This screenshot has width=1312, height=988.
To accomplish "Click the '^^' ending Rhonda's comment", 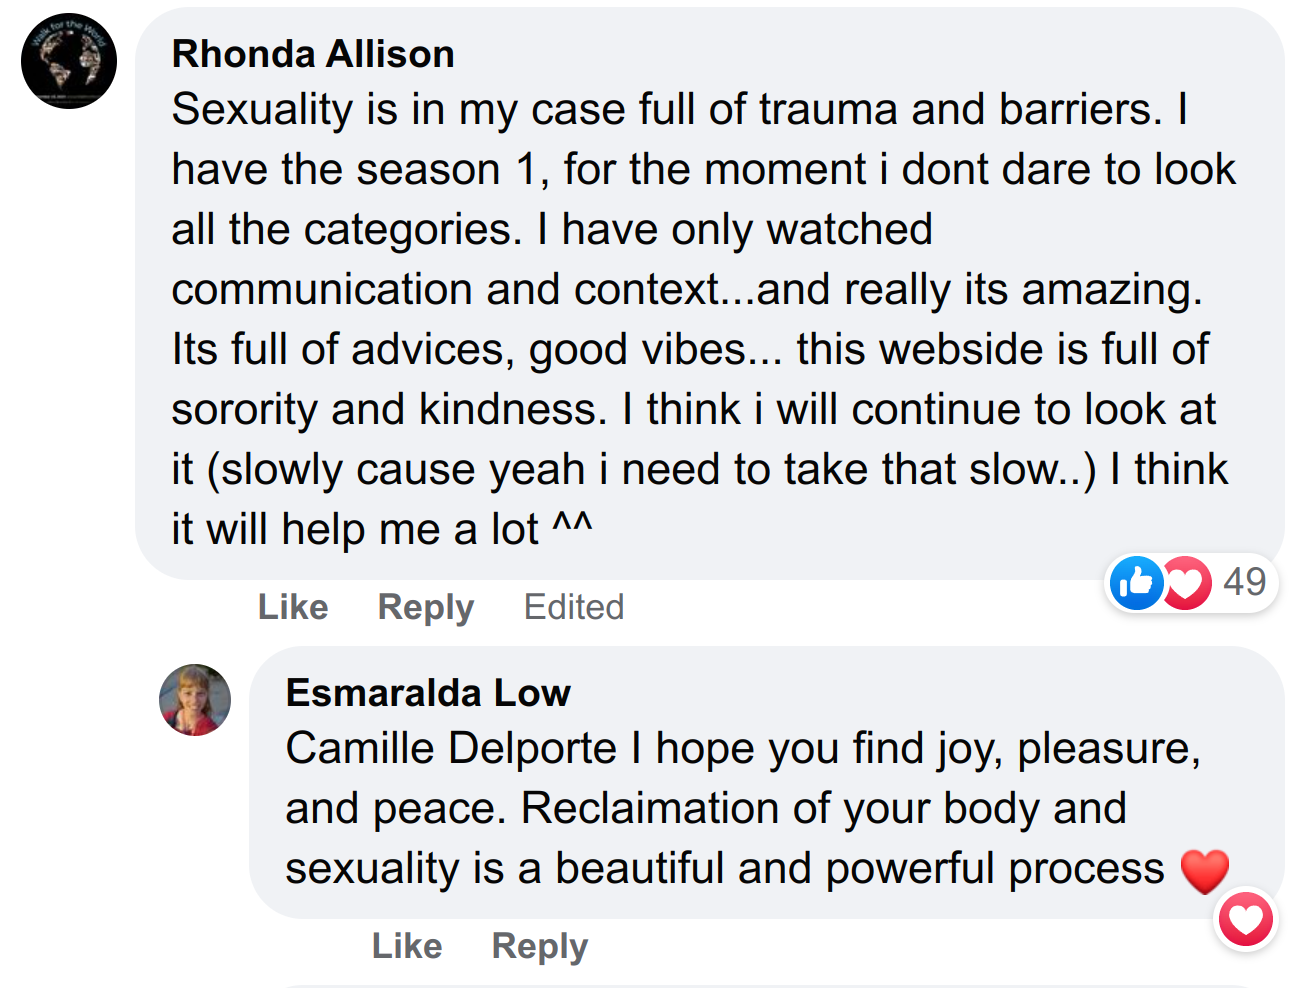I will (x=572, y=527).
